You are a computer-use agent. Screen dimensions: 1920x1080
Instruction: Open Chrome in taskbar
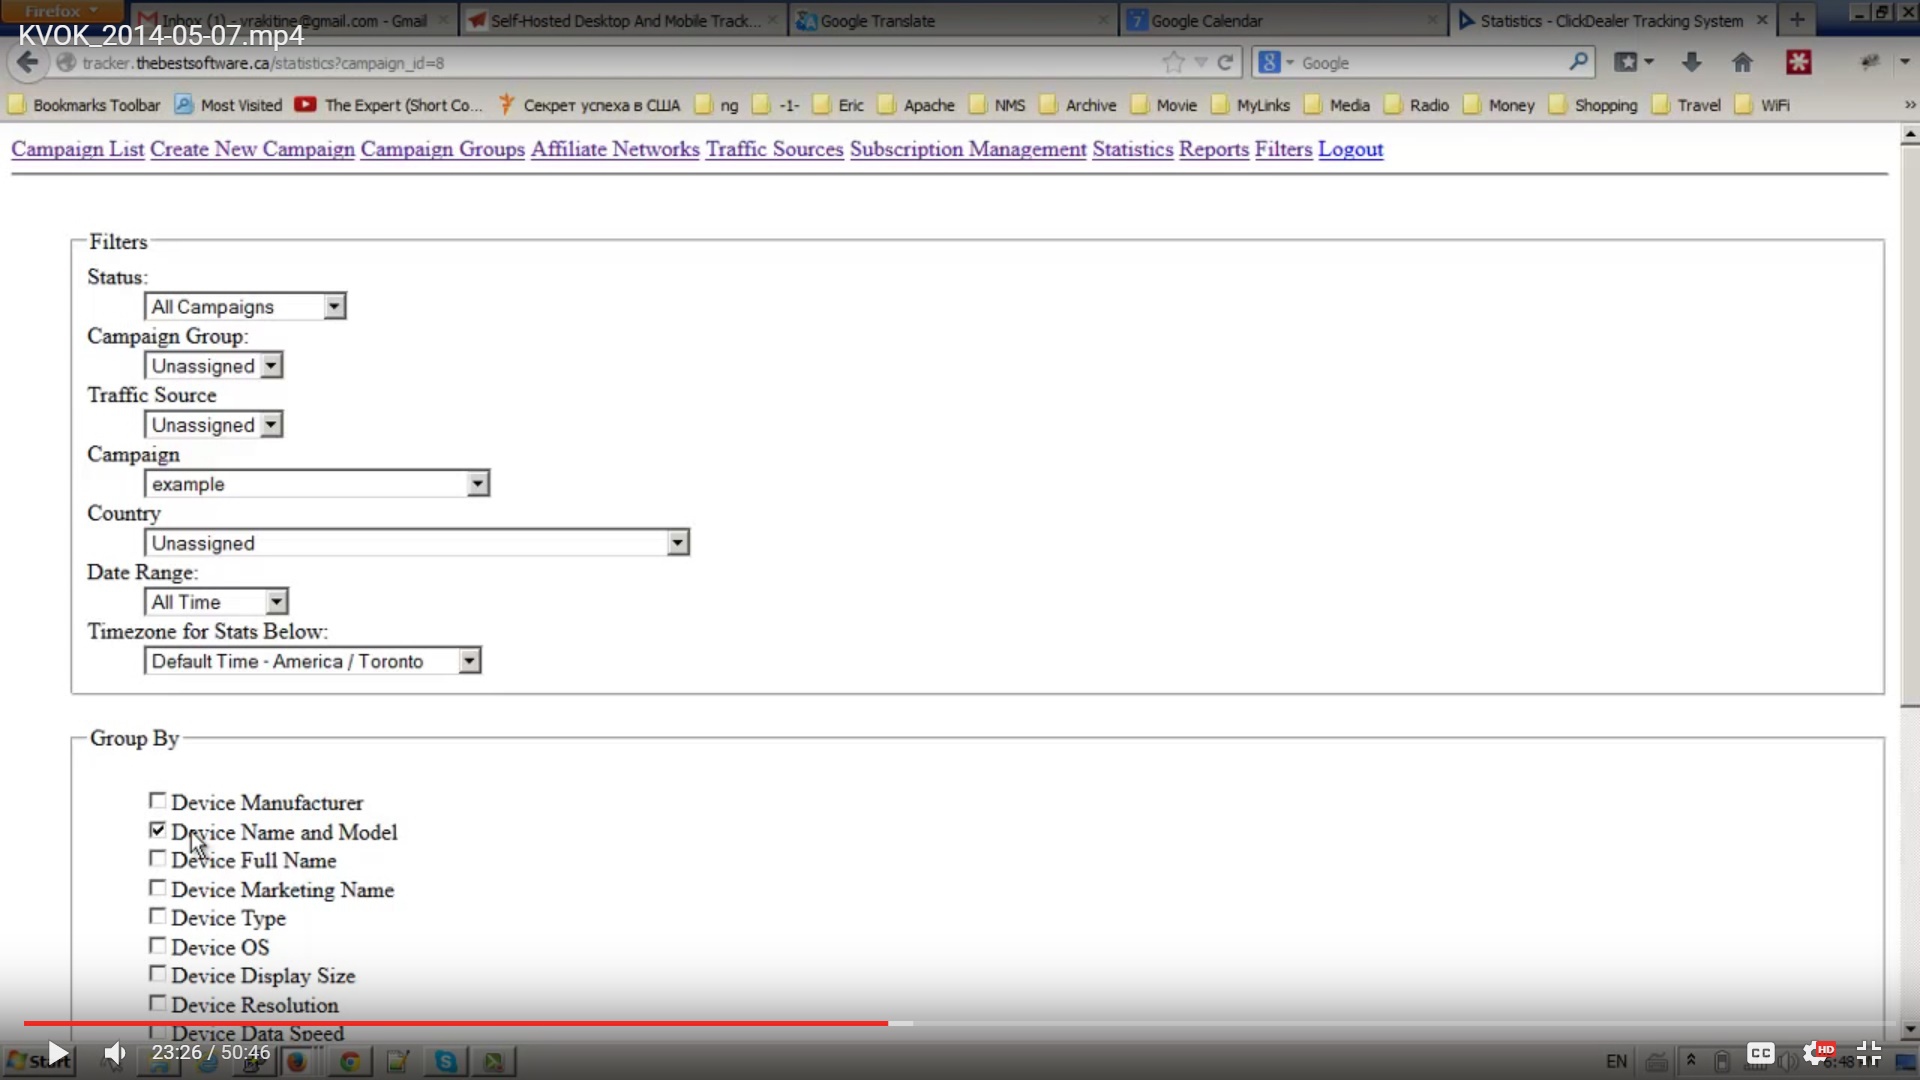pyautogui.click(x=350, y=1061)
